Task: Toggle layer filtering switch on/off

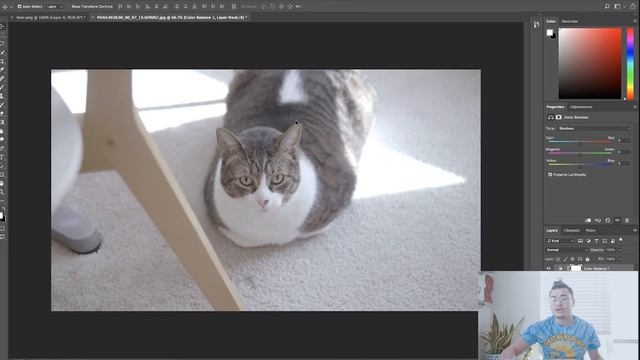Action: pyautogui.click(x=621, y=240)
